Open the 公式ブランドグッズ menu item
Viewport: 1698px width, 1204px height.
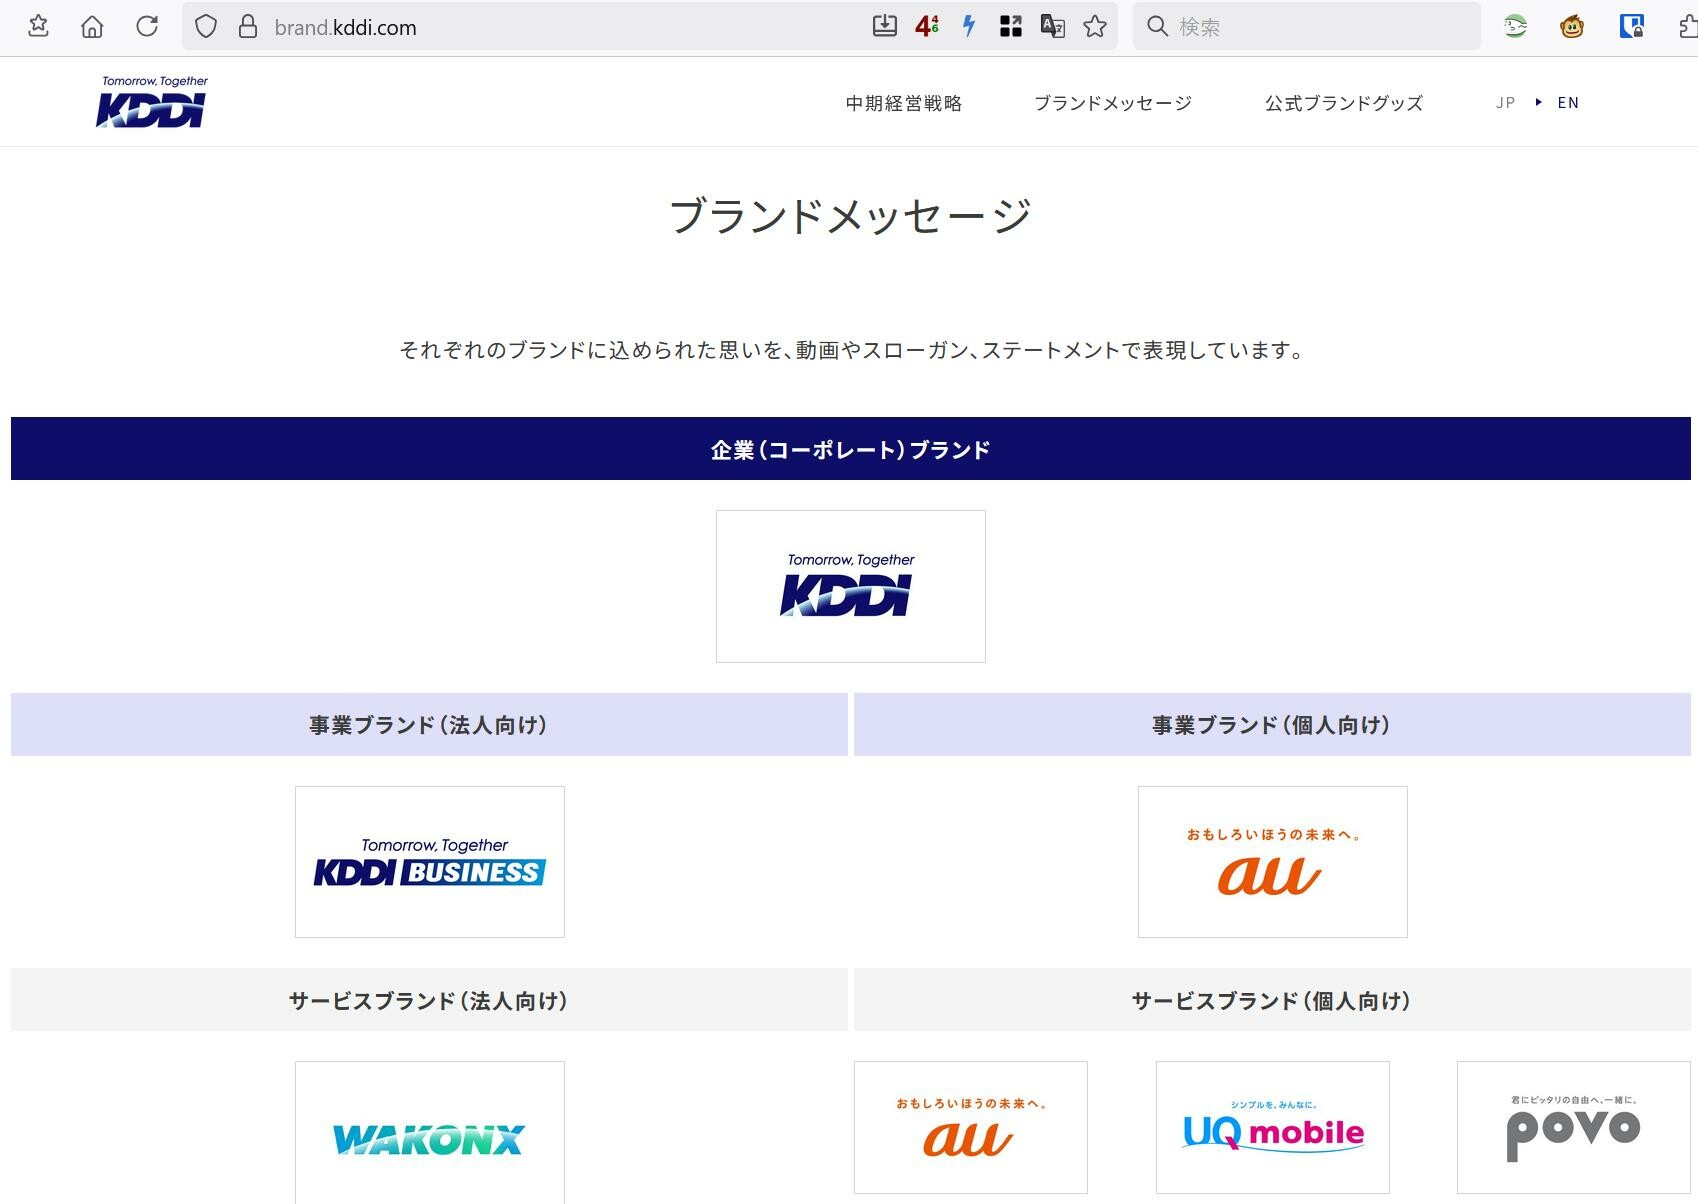[x=1344, y=103]
